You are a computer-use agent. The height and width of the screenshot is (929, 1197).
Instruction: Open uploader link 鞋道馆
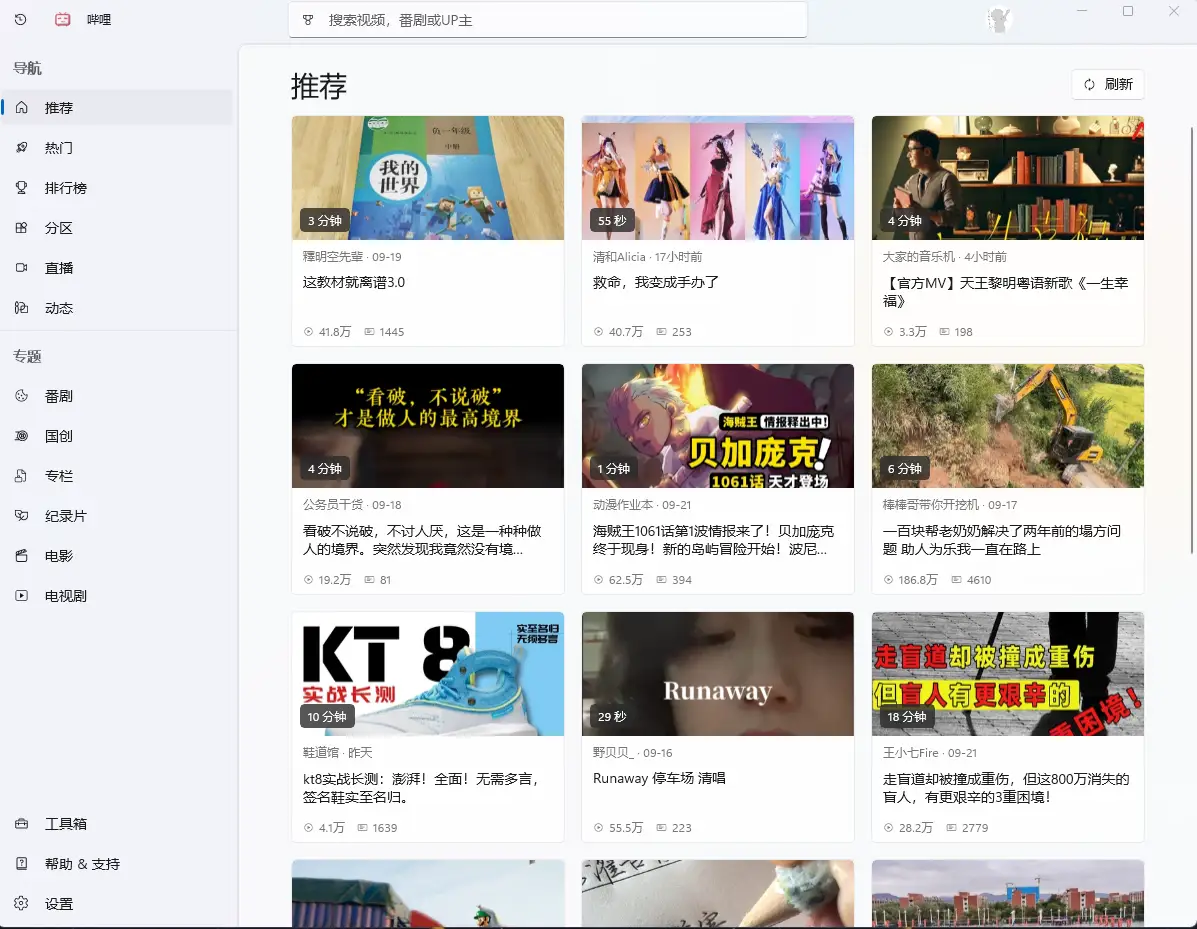tap(321, 753)
